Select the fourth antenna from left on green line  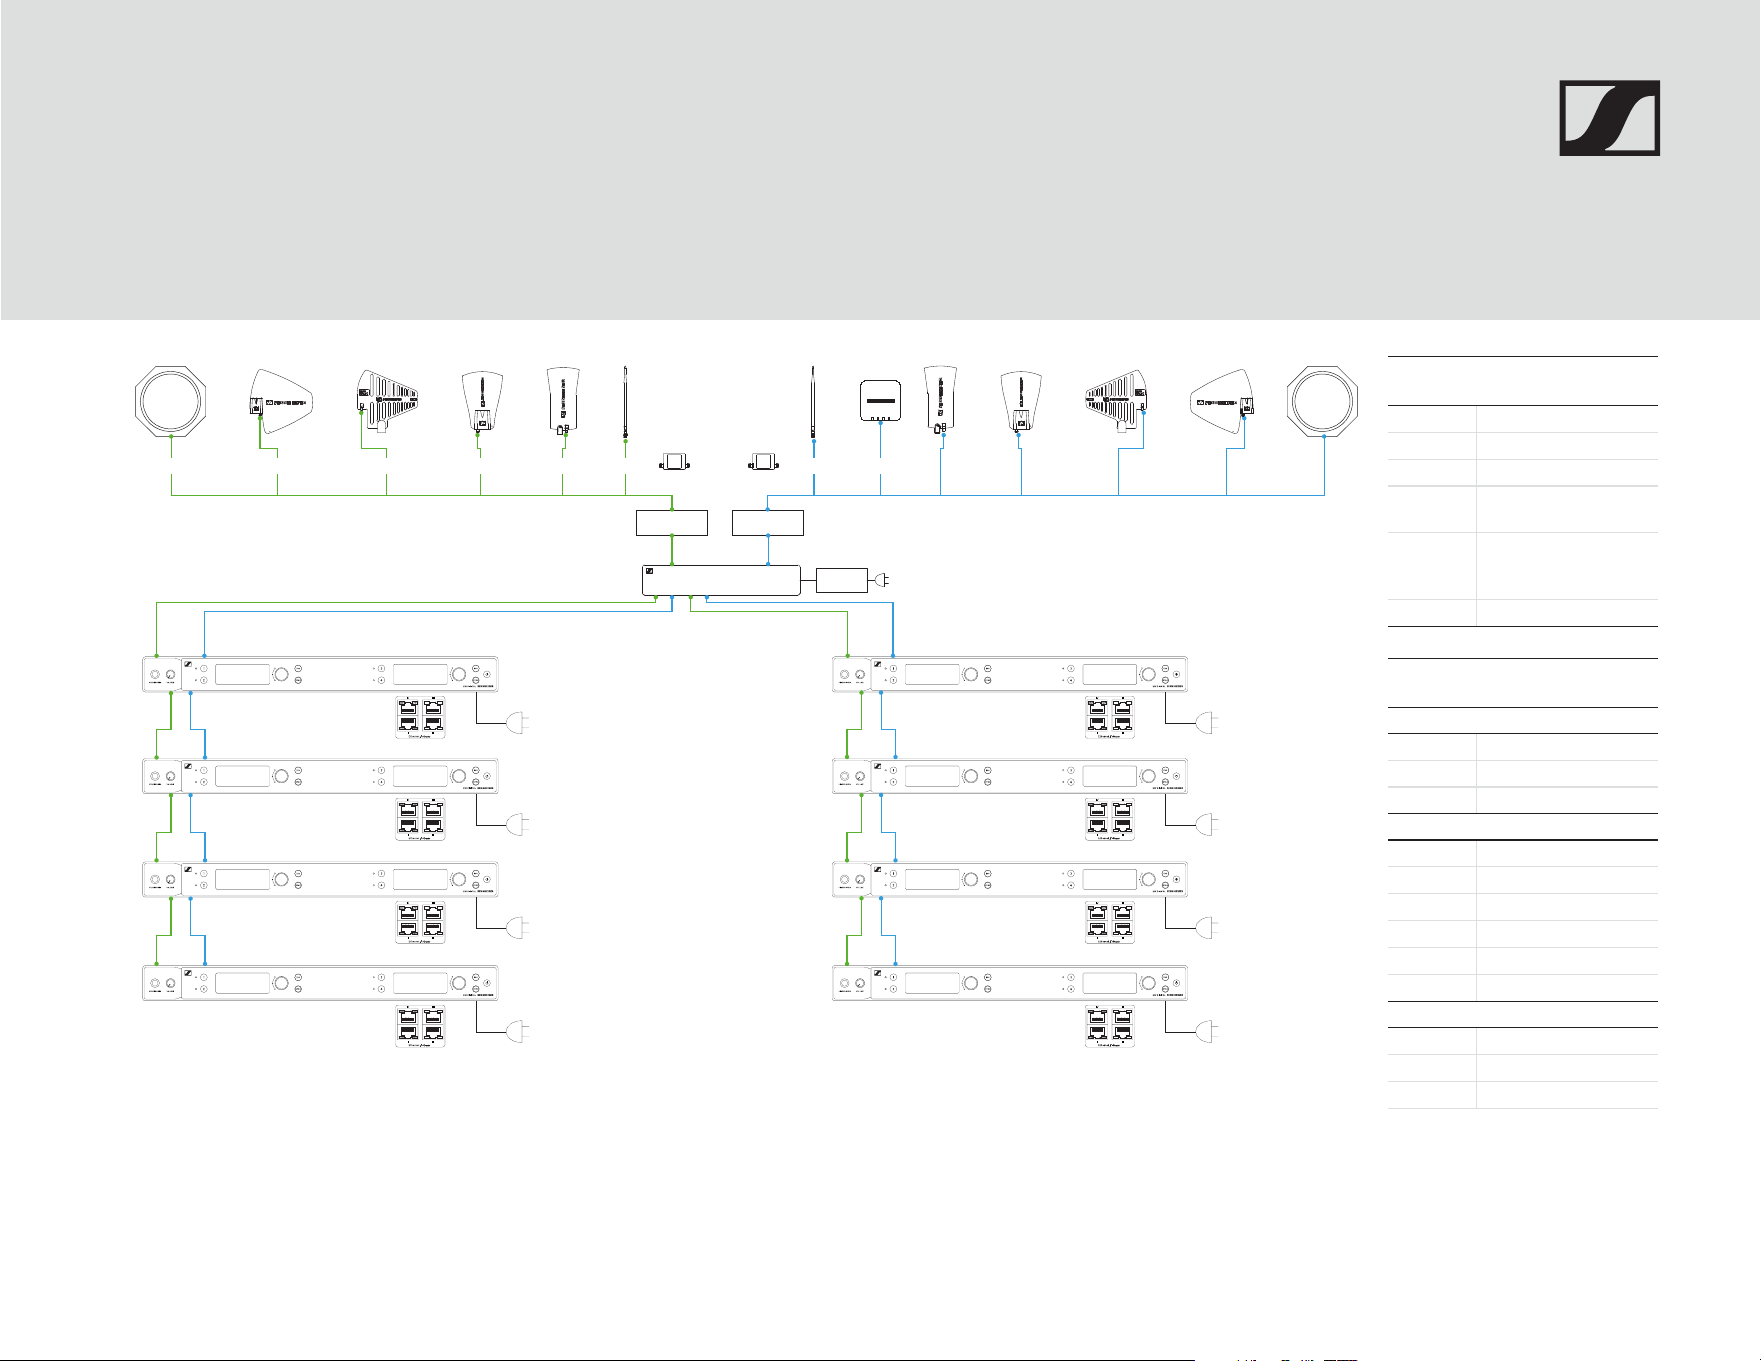481,402
